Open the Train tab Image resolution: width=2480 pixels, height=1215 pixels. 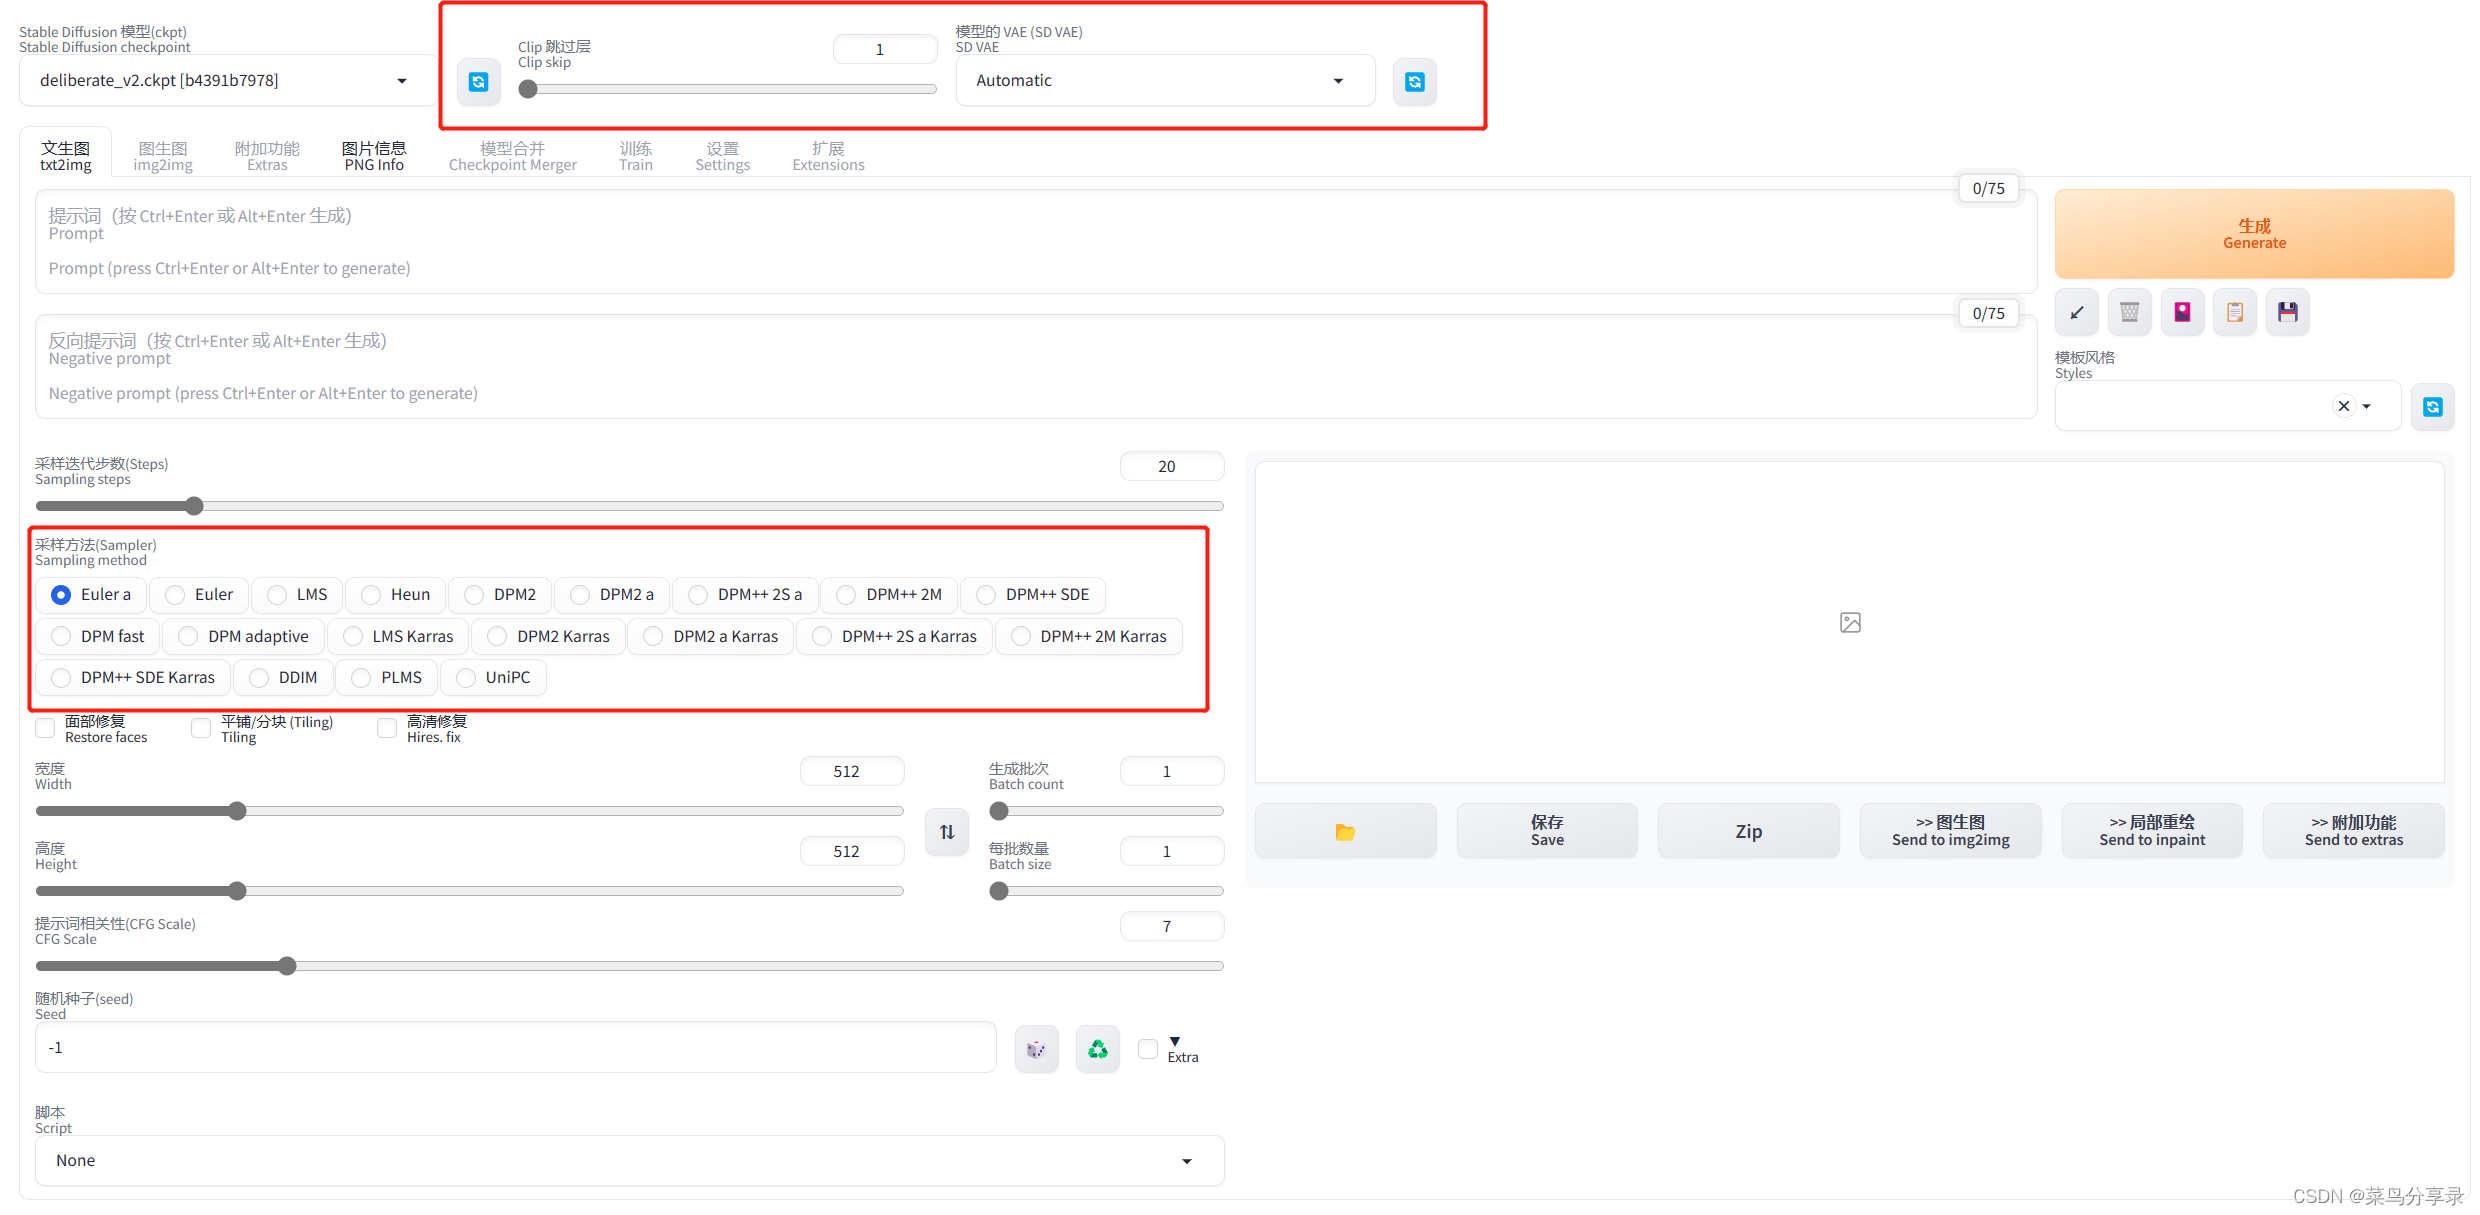635,156
